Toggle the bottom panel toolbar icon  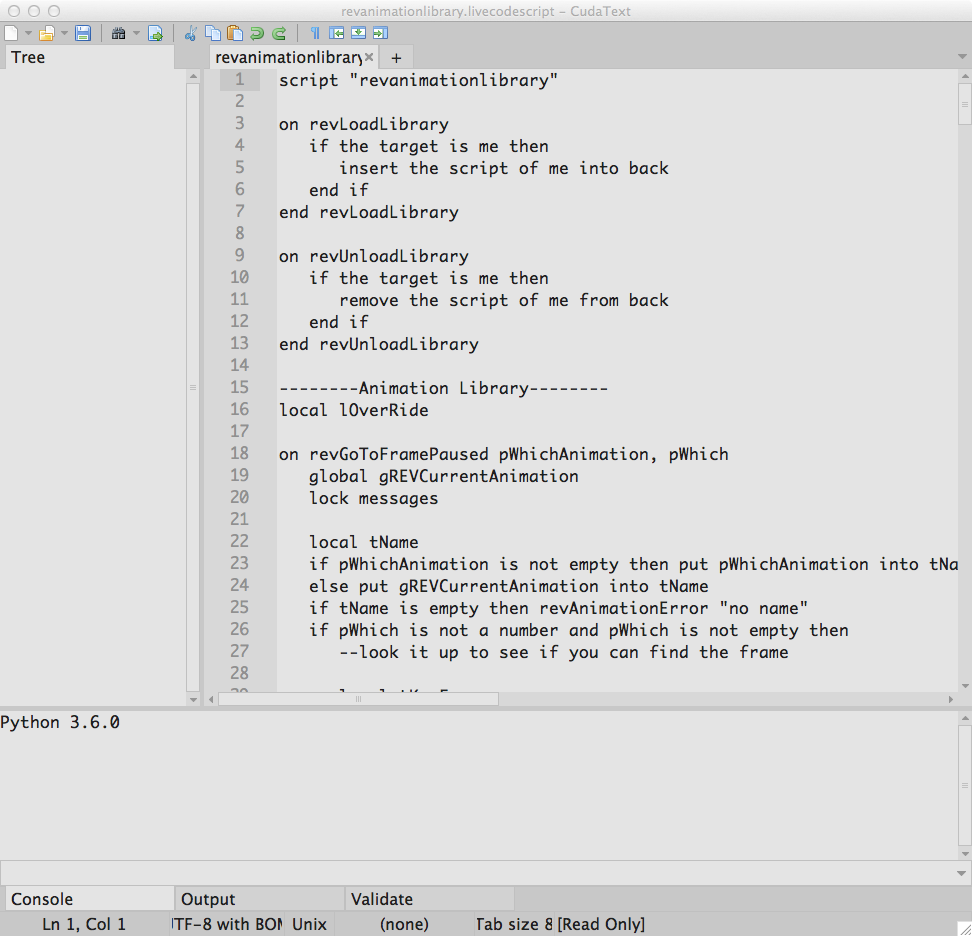(x=358, y=33)
